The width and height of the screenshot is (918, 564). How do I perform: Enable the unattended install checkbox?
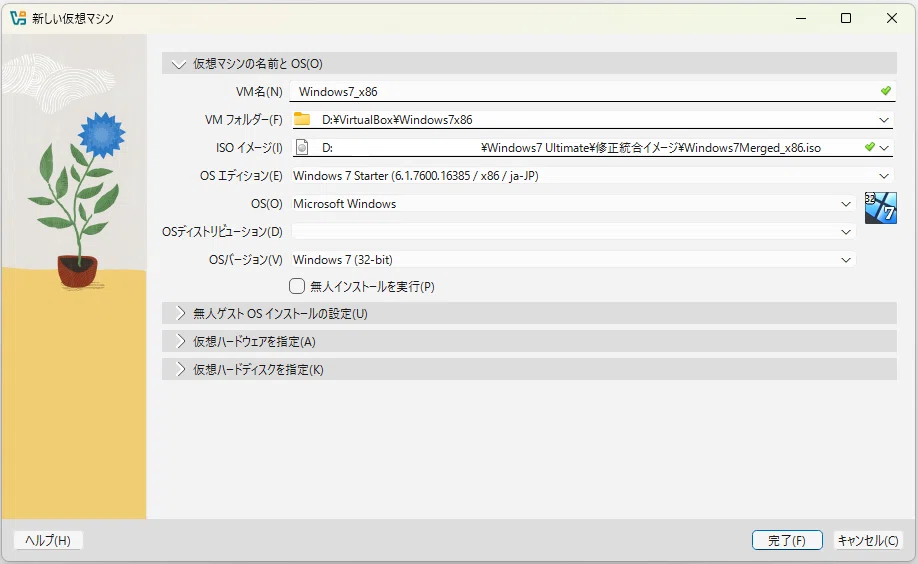(x=297, y=286)
